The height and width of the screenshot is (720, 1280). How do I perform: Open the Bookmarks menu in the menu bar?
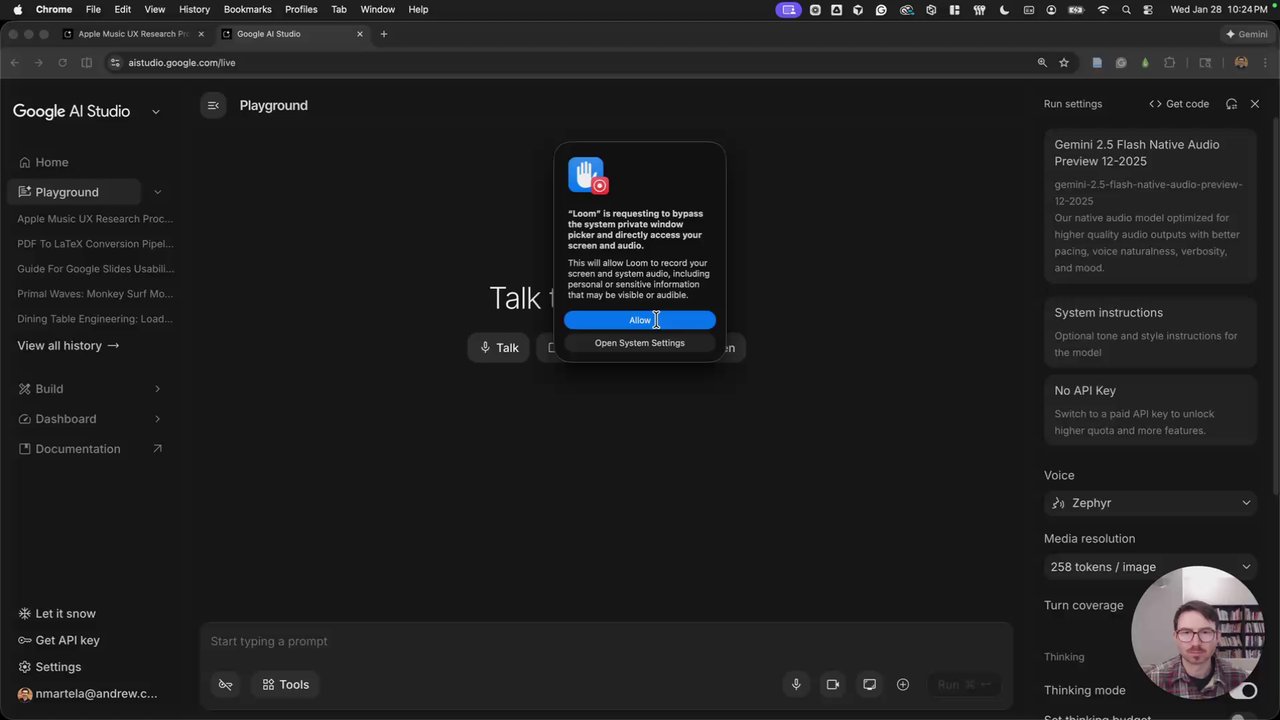(x=247, y=9)
